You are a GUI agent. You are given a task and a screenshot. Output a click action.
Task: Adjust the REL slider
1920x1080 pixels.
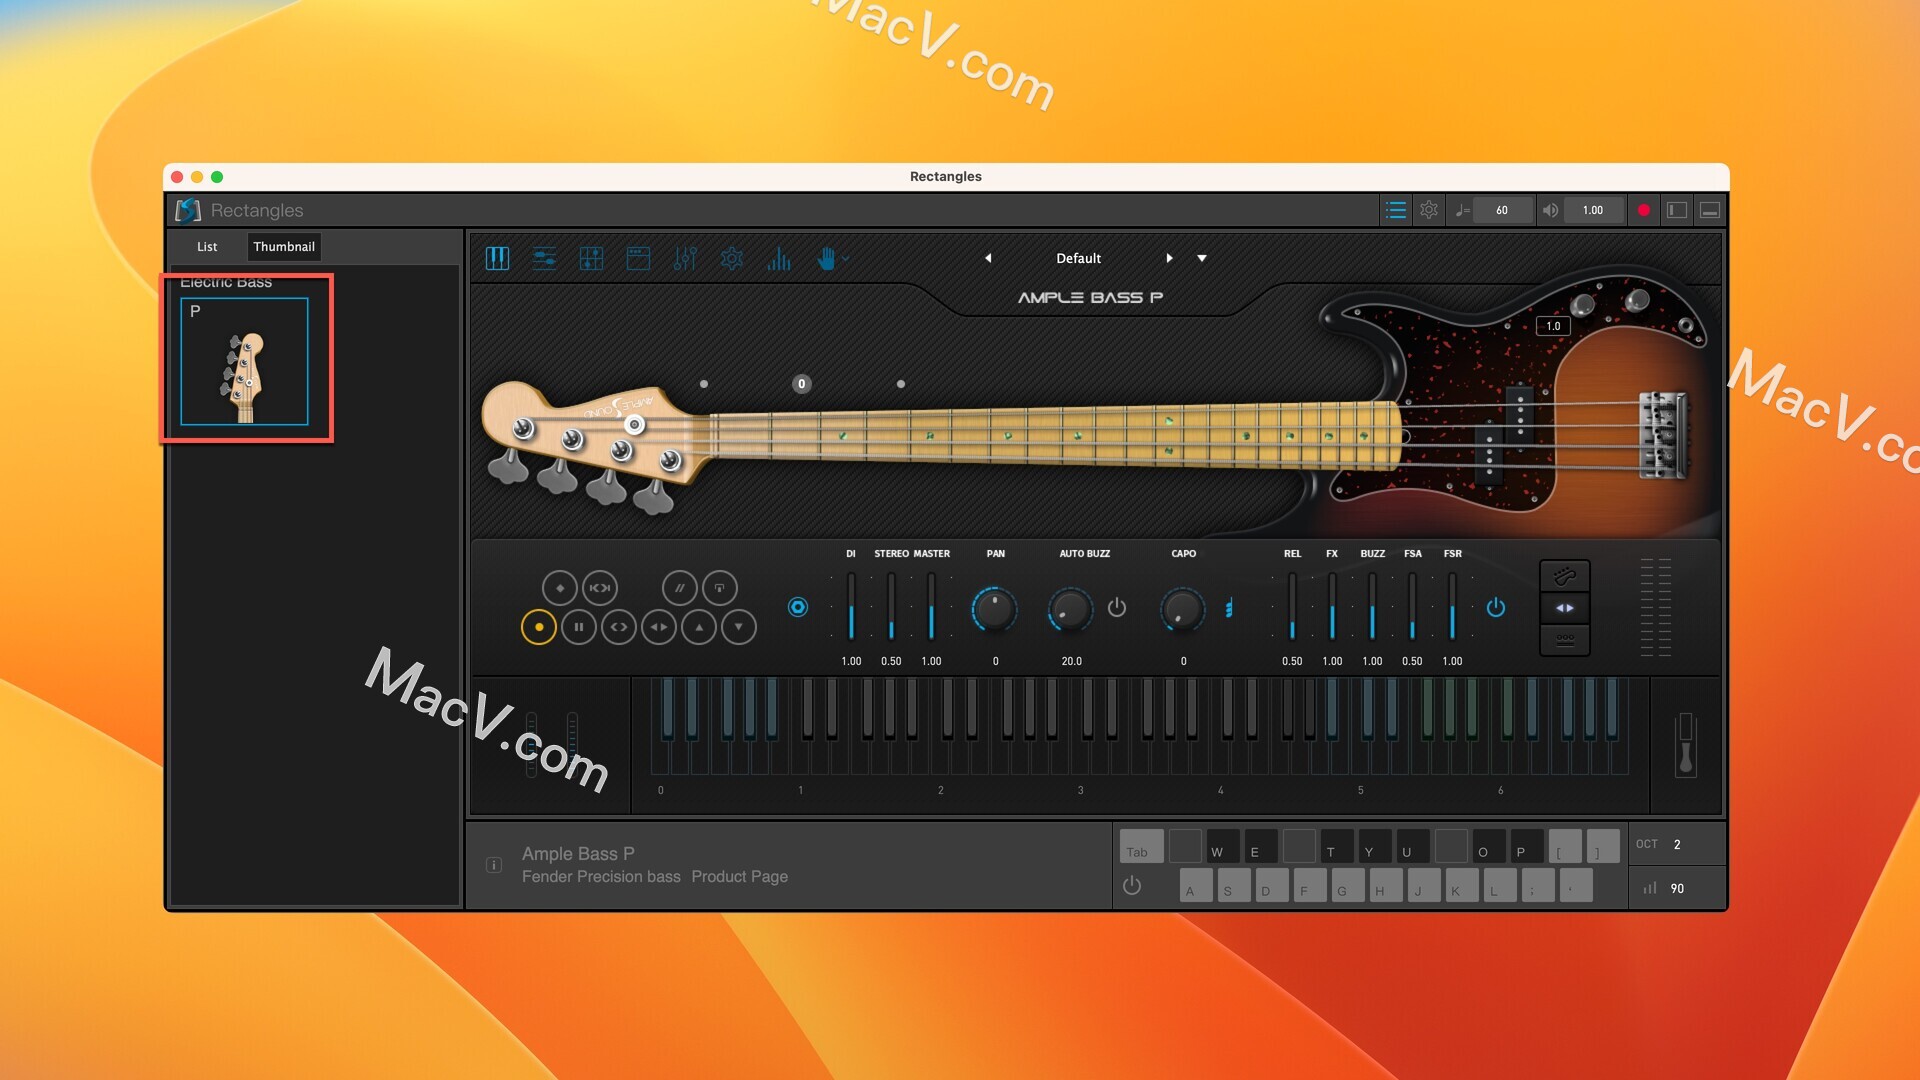(x=1292, y=607)
